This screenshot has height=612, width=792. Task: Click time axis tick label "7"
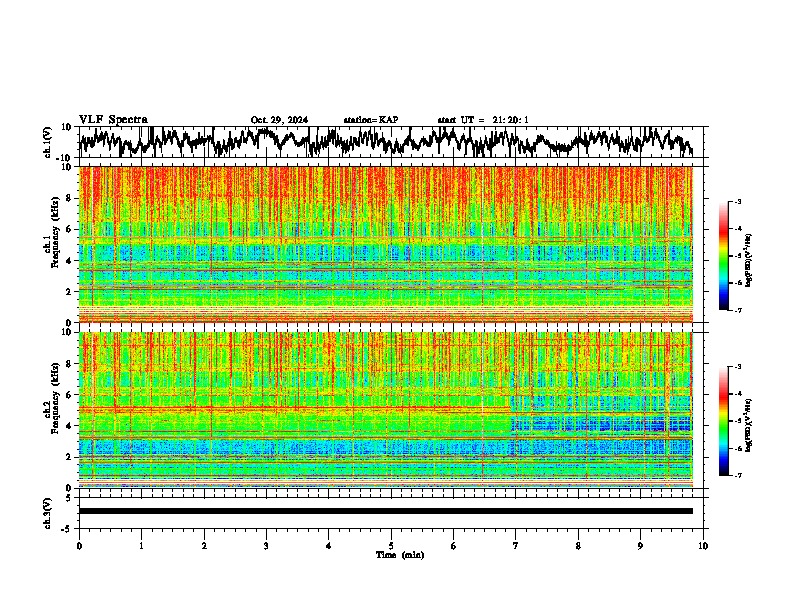pos(516,546)
